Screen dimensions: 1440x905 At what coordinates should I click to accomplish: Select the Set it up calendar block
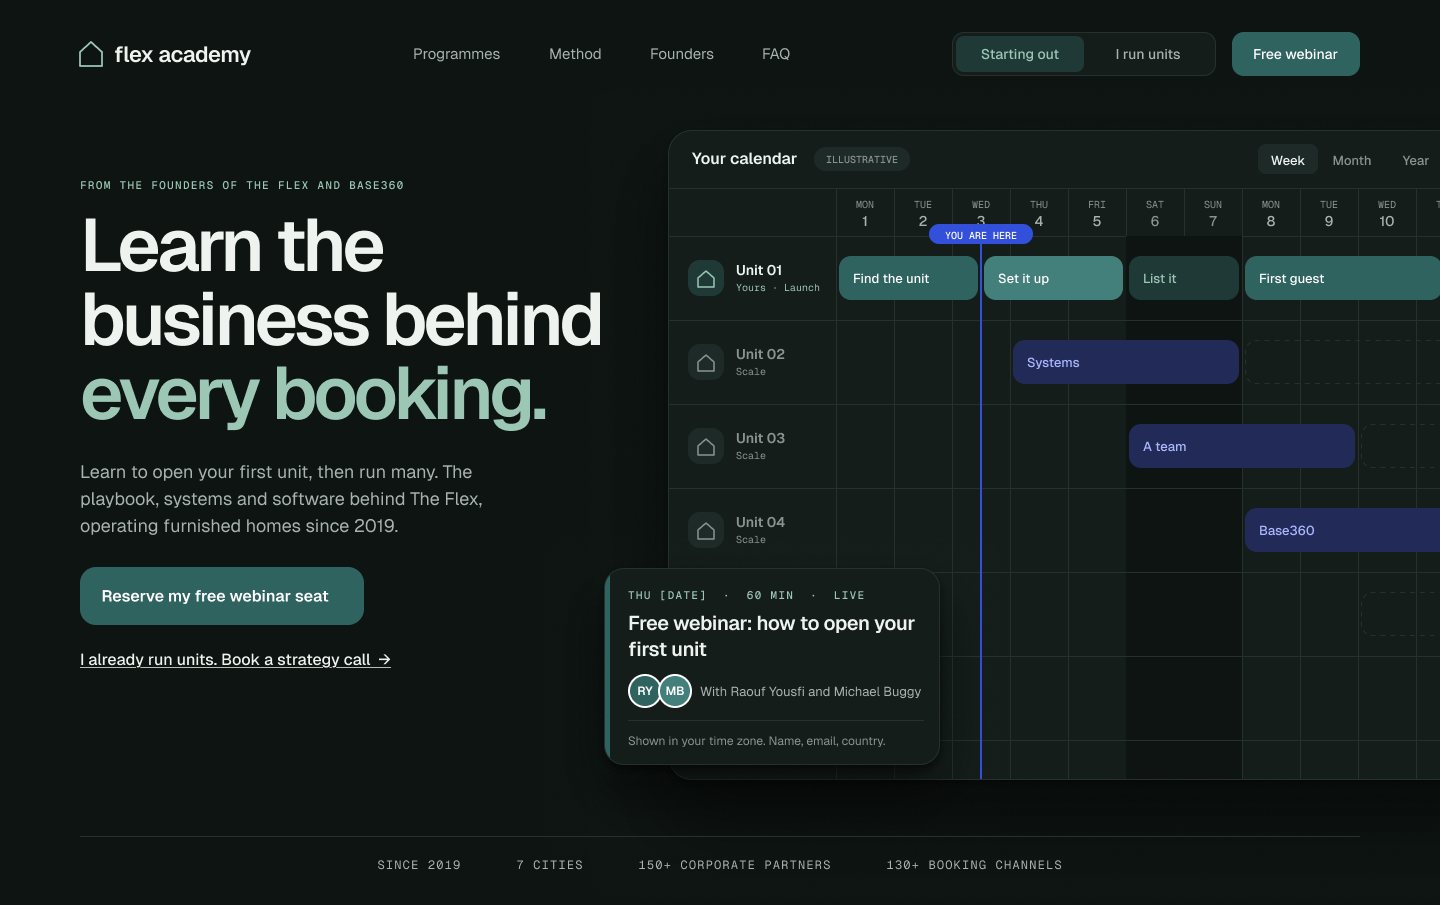[1053, 278]
